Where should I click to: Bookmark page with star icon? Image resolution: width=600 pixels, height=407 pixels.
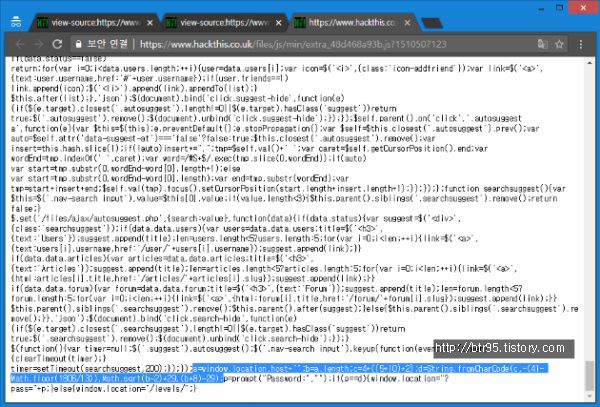point(559,44)
